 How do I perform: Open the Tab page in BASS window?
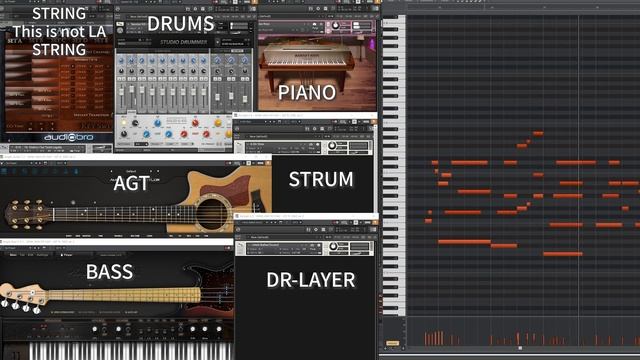click(22, 255)
